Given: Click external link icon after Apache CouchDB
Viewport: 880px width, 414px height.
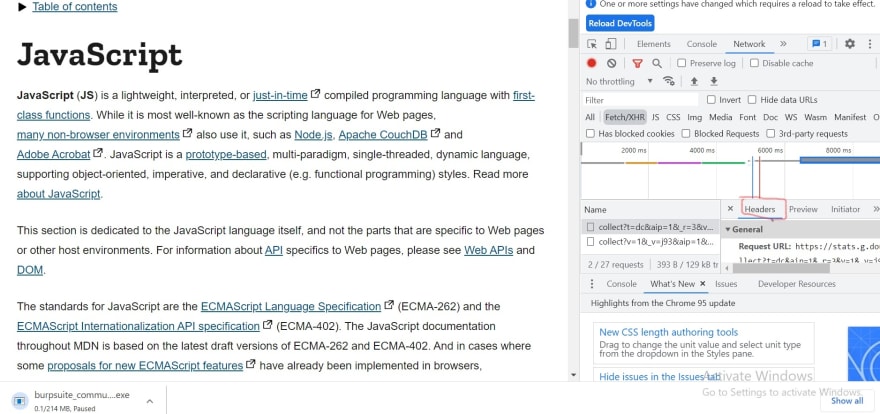Looking at the screenshot, I should point(435,134).
